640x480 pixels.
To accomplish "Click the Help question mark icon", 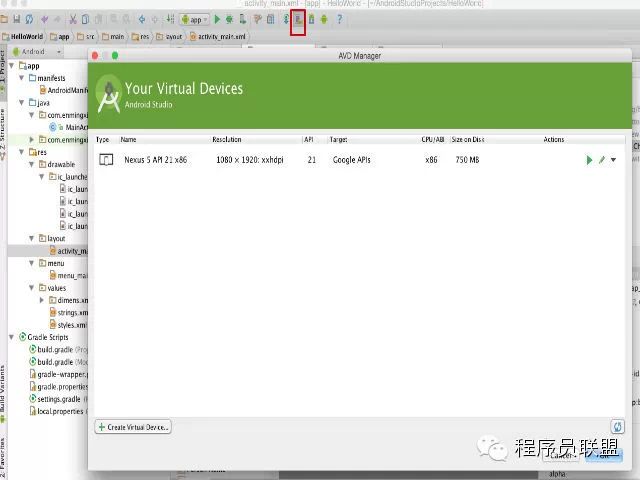I will pyautogui.click(x=339, y=19).
